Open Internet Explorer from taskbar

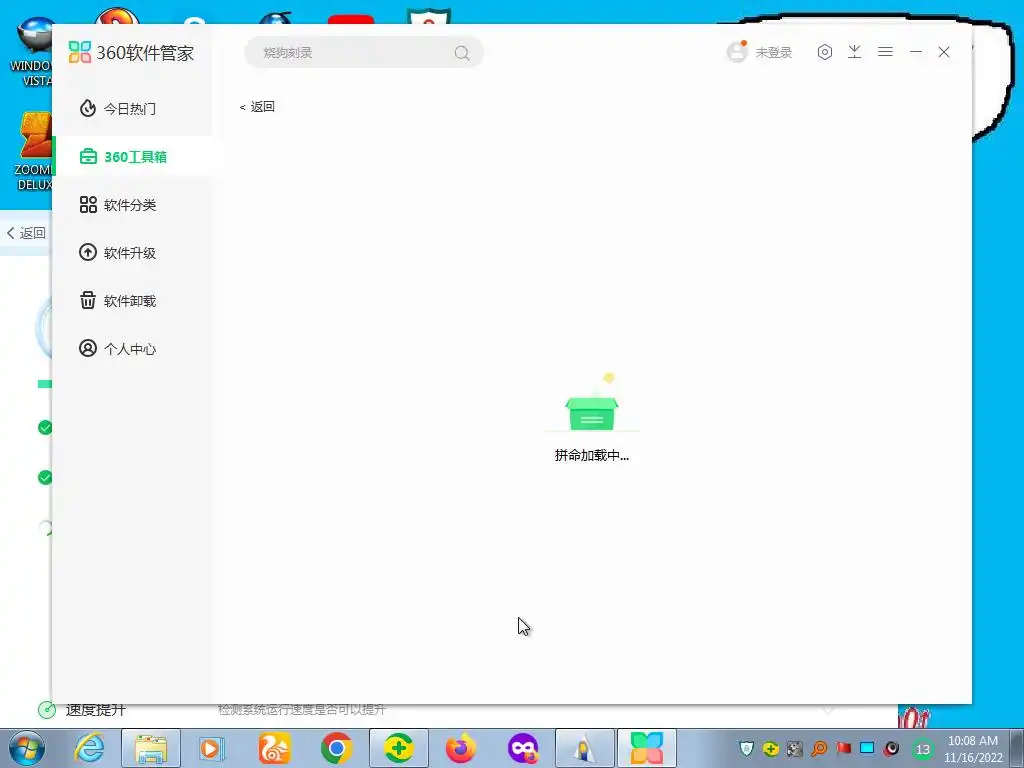[x=89, y=748]
